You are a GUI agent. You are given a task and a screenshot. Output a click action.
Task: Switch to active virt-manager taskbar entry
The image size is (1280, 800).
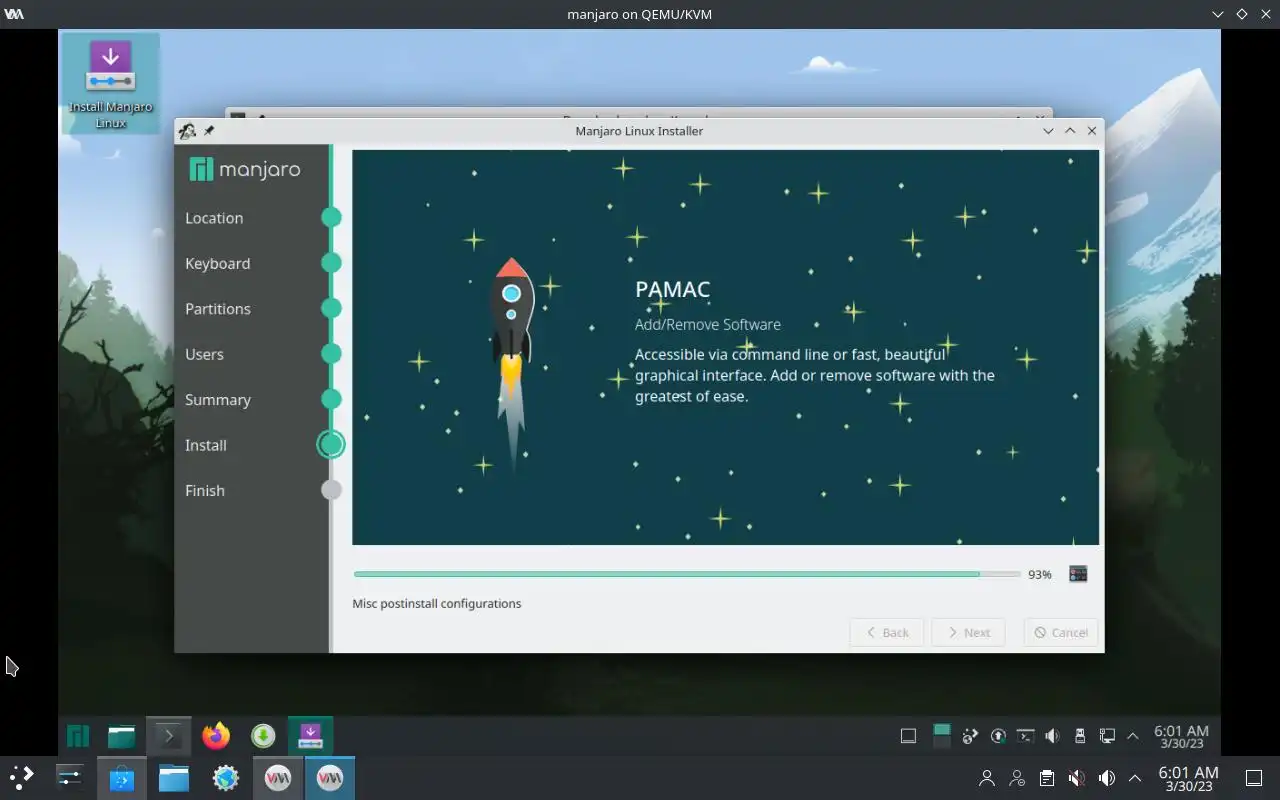(x=329, y=777)
